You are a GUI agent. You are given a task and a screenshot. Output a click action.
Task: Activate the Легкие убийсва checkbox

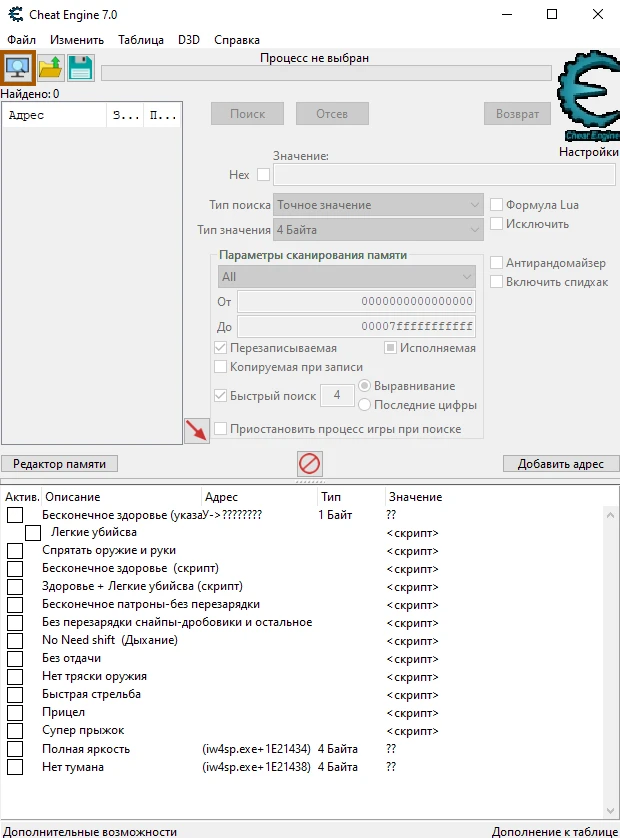pyautogui.click(x=33, y=533)
